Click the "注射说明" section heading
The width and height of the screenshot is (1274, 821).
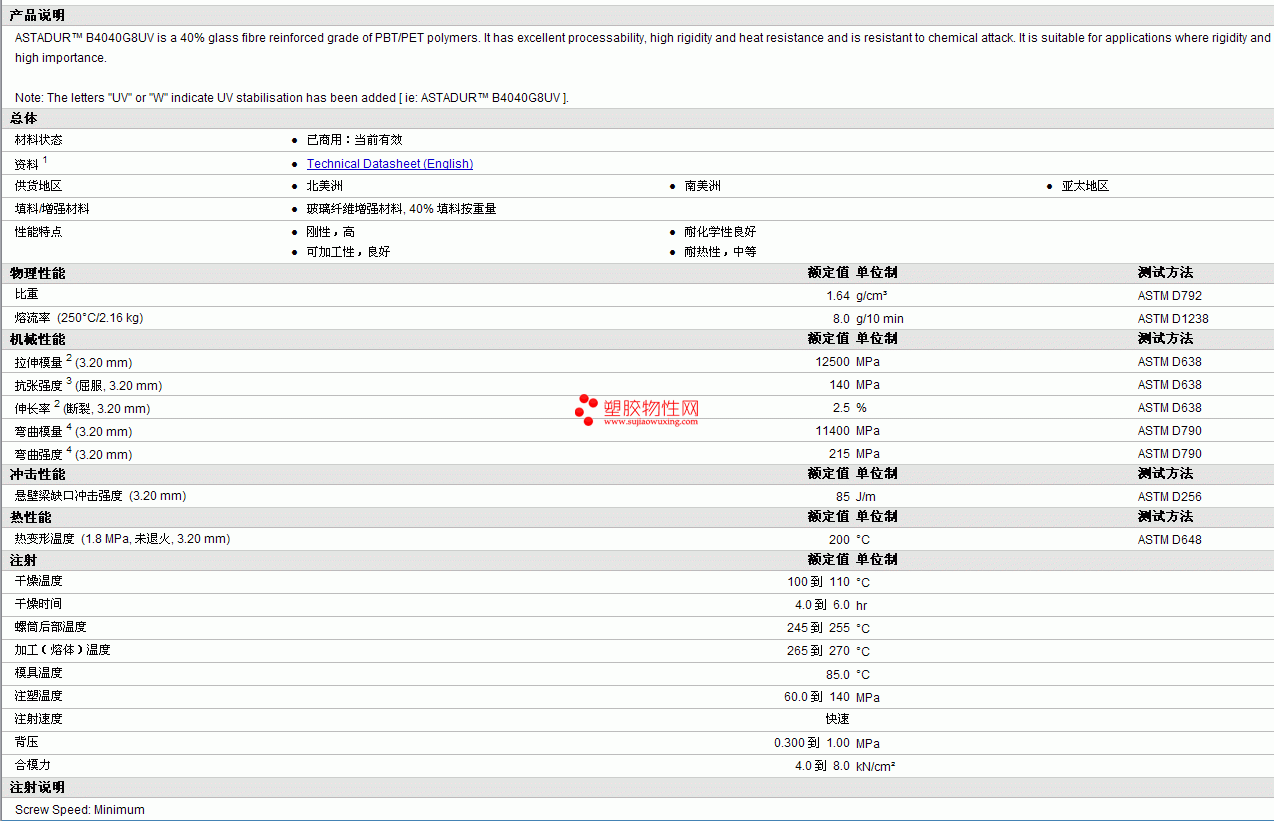[x=37, y=788]
